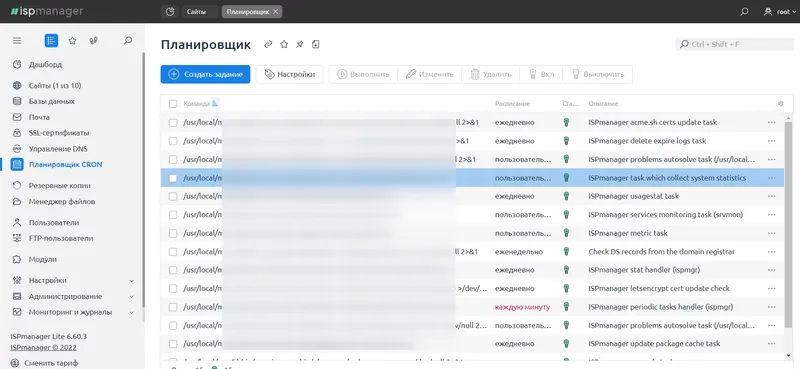The width and height of the screenshot is (800, 369).
Task: Click the Создать задание button
Action: (x=205, y=74)
